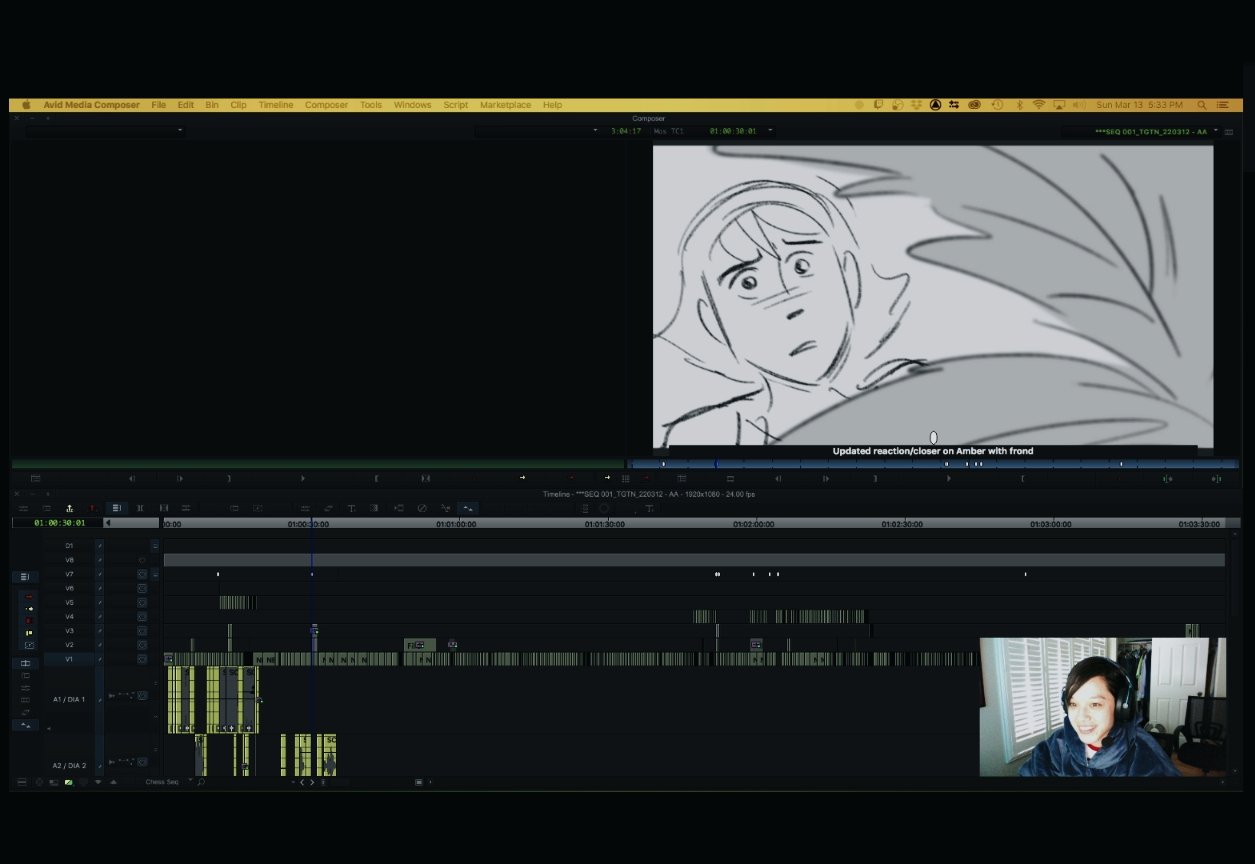The width and height of the screenshot is (1255, 864).
Task: Toggle the V4 track monitor icon
Action: 142,617
